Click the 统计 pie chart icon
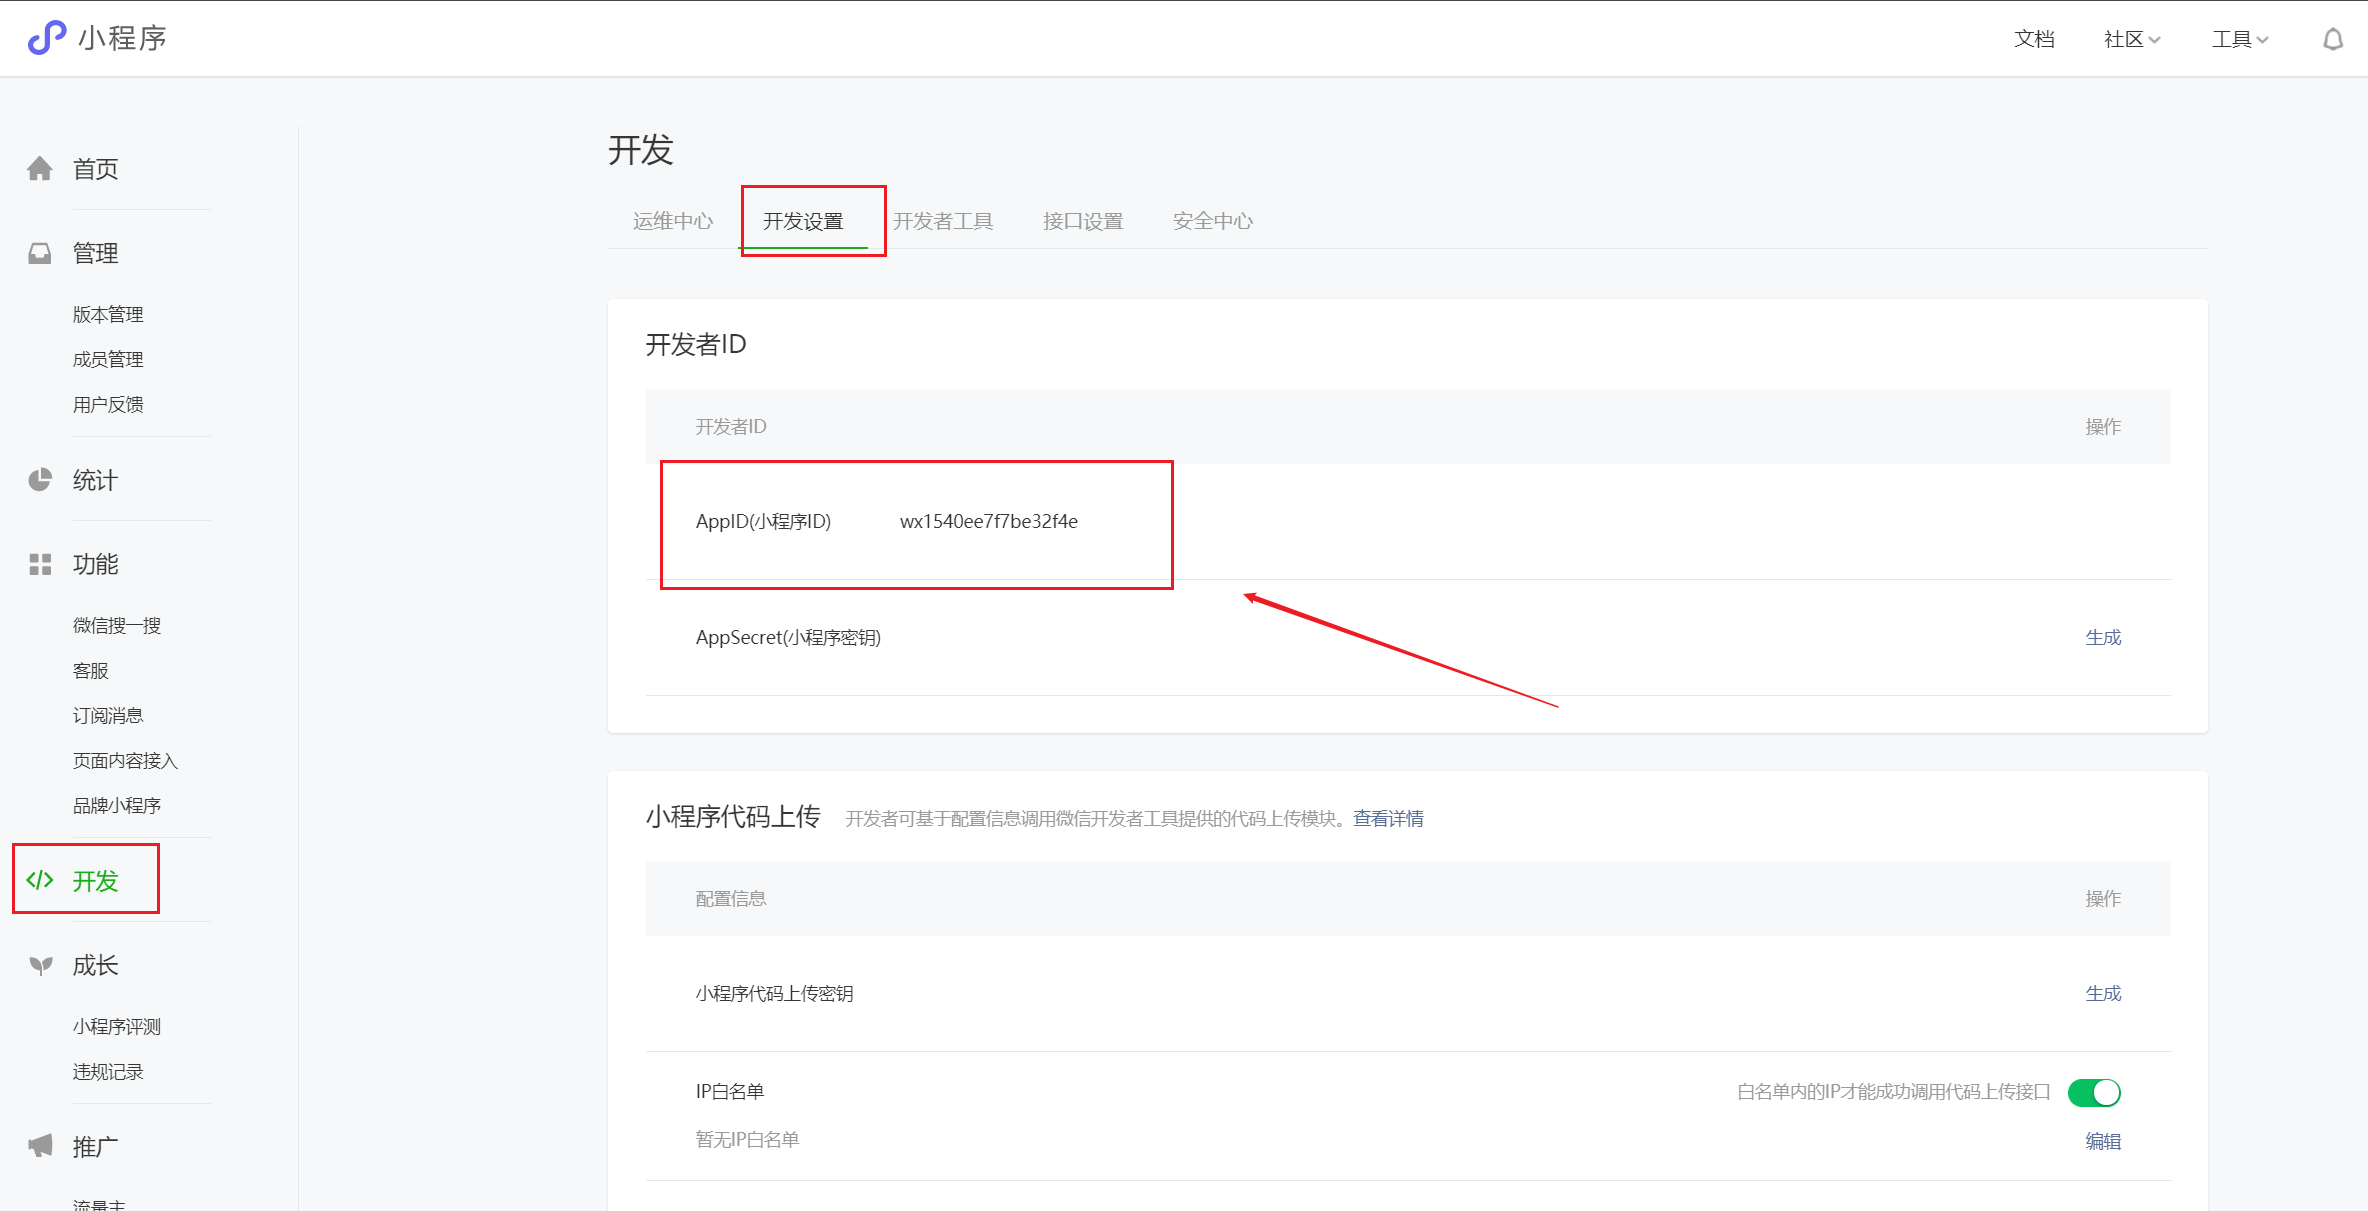 [x=40, y=479]
